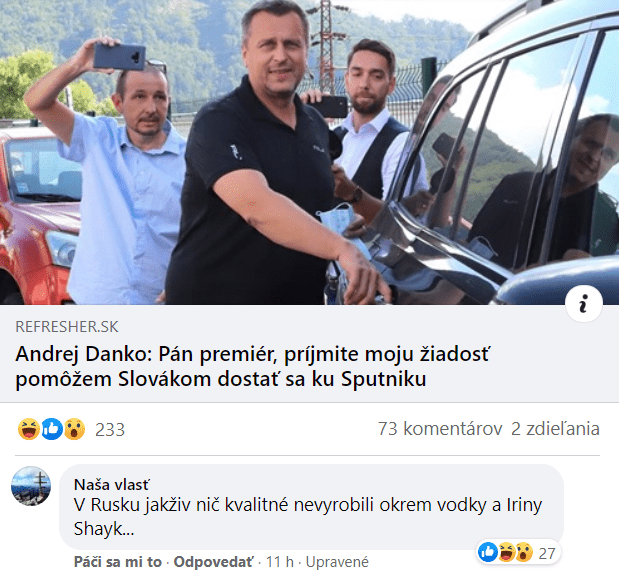
Task: Click the wow emoji on the comment reactions
Action: (523, 552)
